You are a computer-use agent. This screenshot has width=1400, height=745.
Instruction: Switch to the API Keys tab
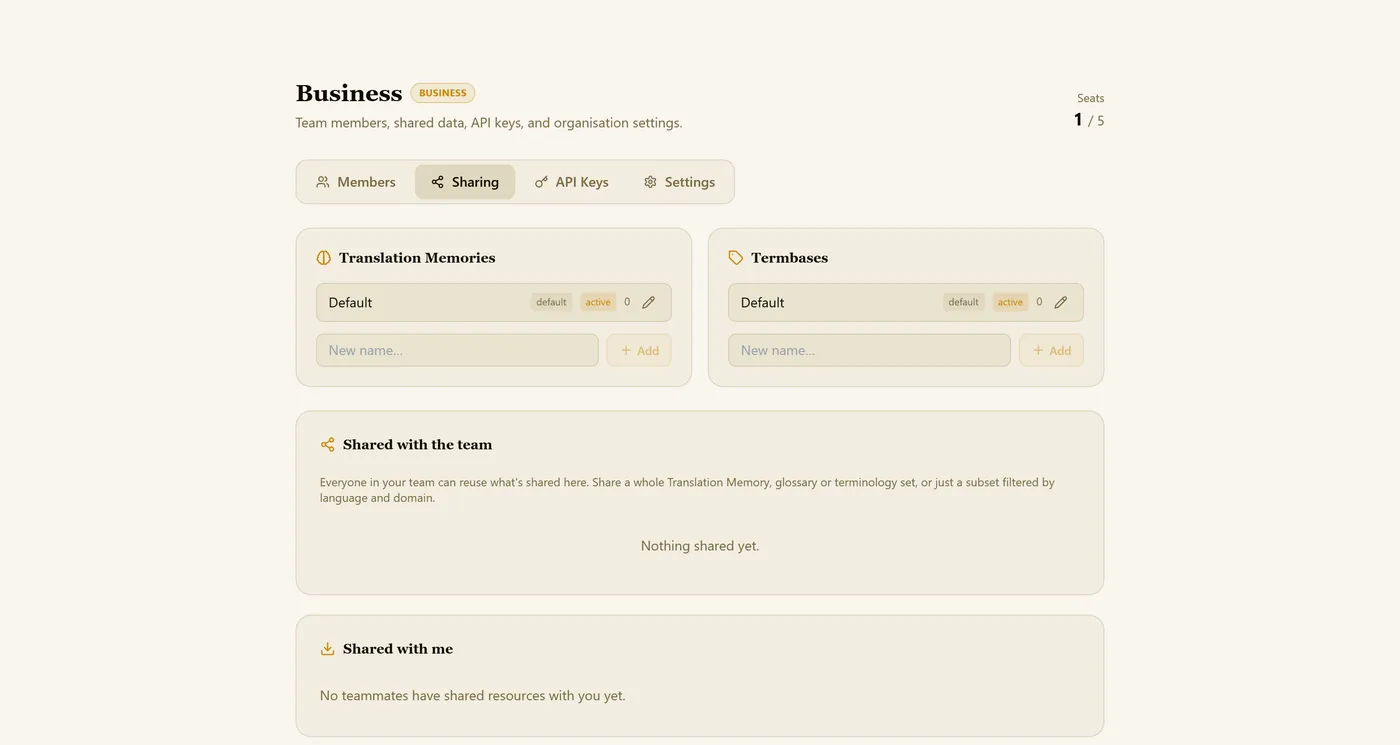(572, 182)
